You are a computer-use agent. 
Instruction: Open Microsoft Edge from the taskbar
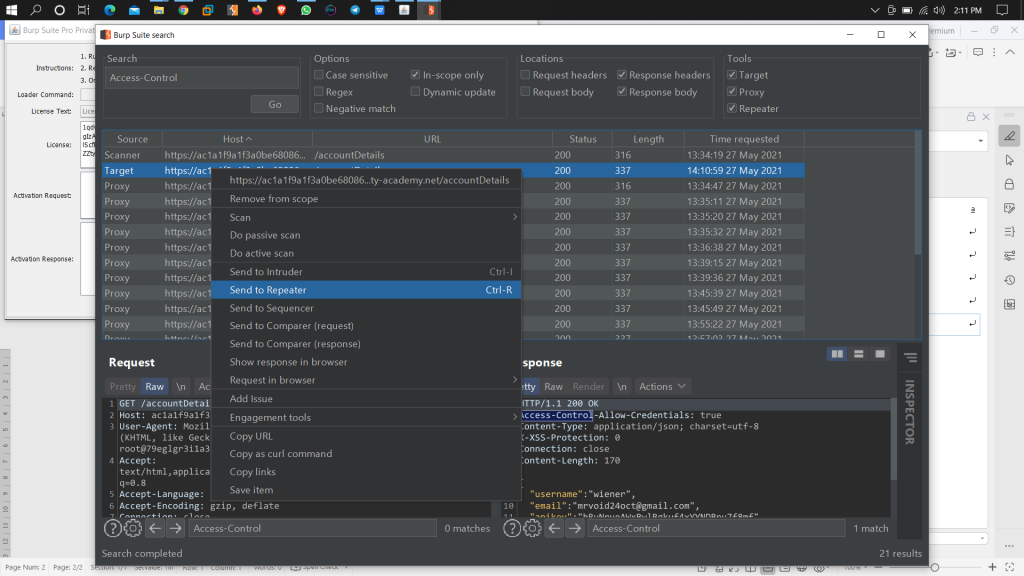coord(109,10)
